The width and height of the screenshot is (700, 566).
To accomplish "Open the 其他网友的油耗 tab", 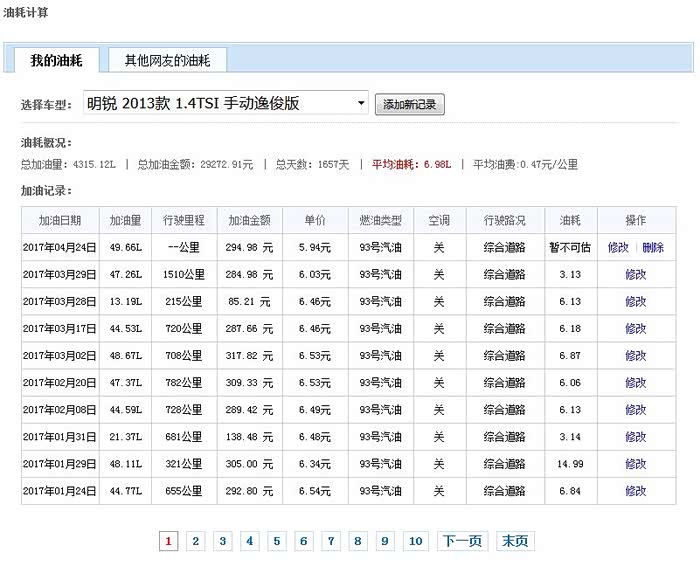I will (167, 60).
